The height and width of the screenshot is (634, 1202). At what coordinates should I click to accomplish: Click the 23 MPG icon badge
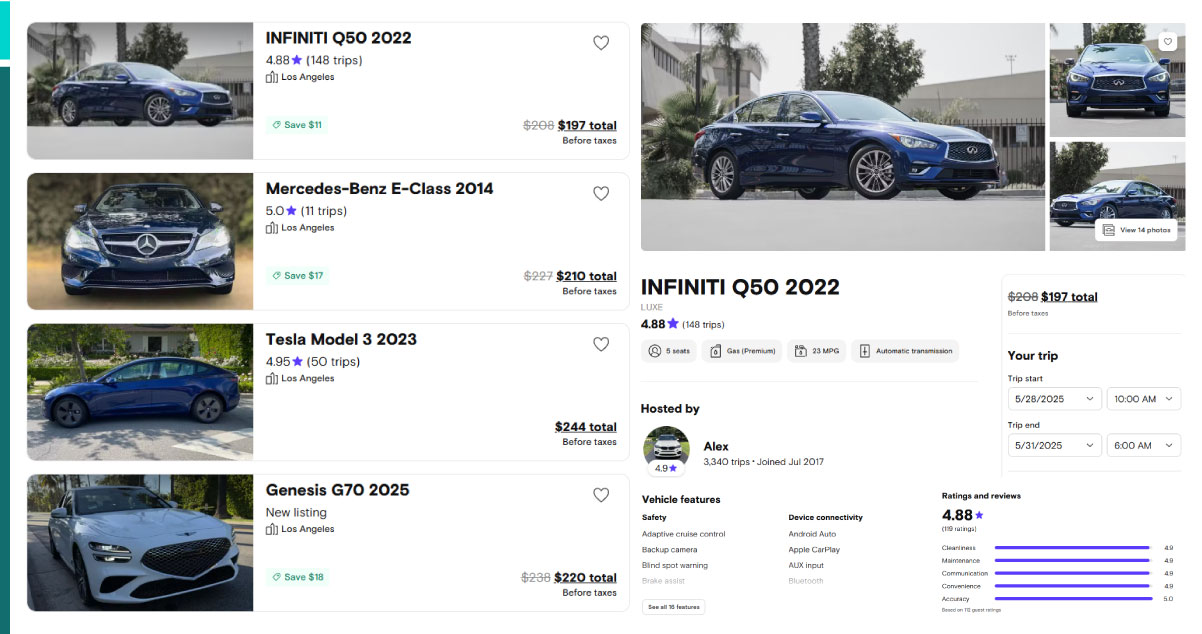click(816, 351)
